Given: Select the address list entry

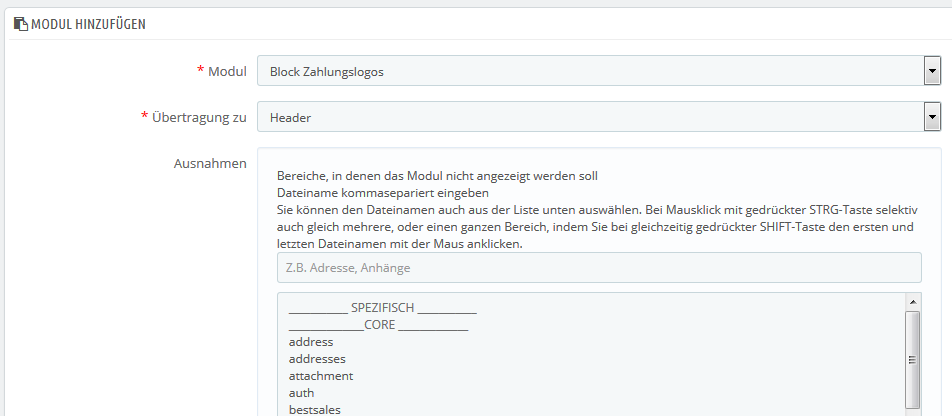Looking at the screenshot, I should pyautogui.click(x=311, y=342).
